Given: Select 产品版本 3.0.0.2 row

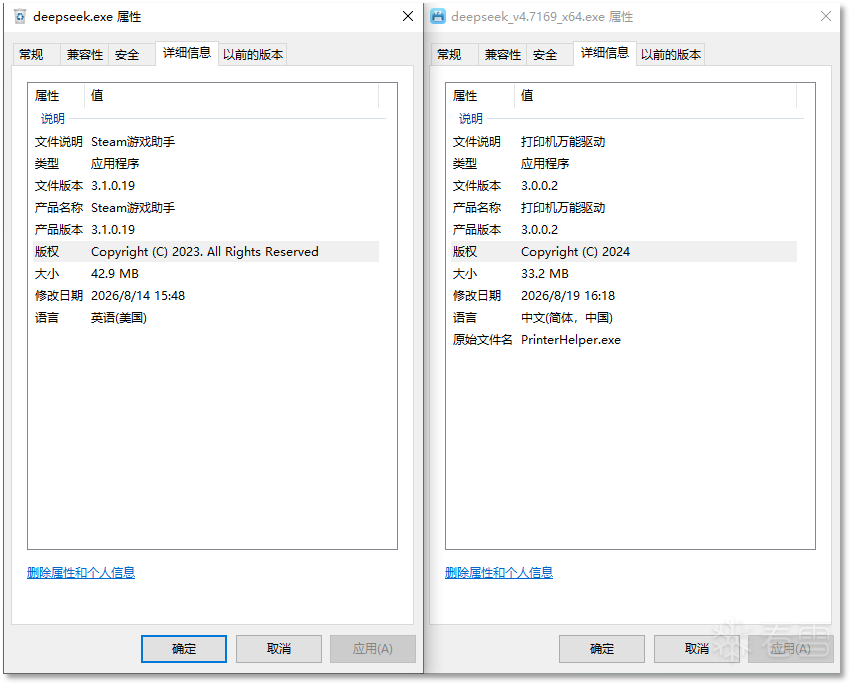Looking at the screenshot, I should pyautogui.click(x=624, y=230).
